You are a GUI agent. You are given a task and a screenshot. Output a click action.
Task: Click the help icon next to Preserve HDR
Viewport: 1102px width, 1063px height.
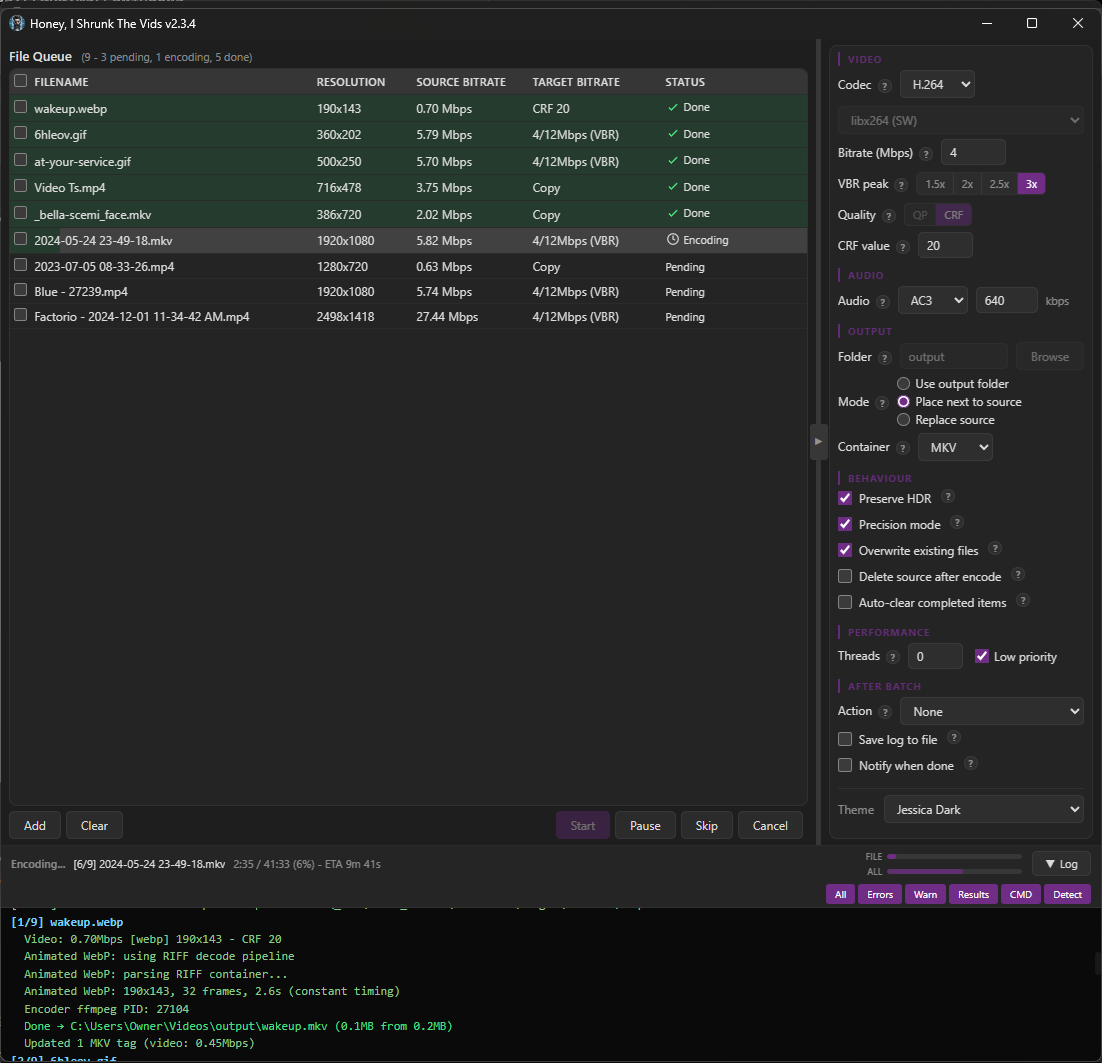tap(948, 497)
